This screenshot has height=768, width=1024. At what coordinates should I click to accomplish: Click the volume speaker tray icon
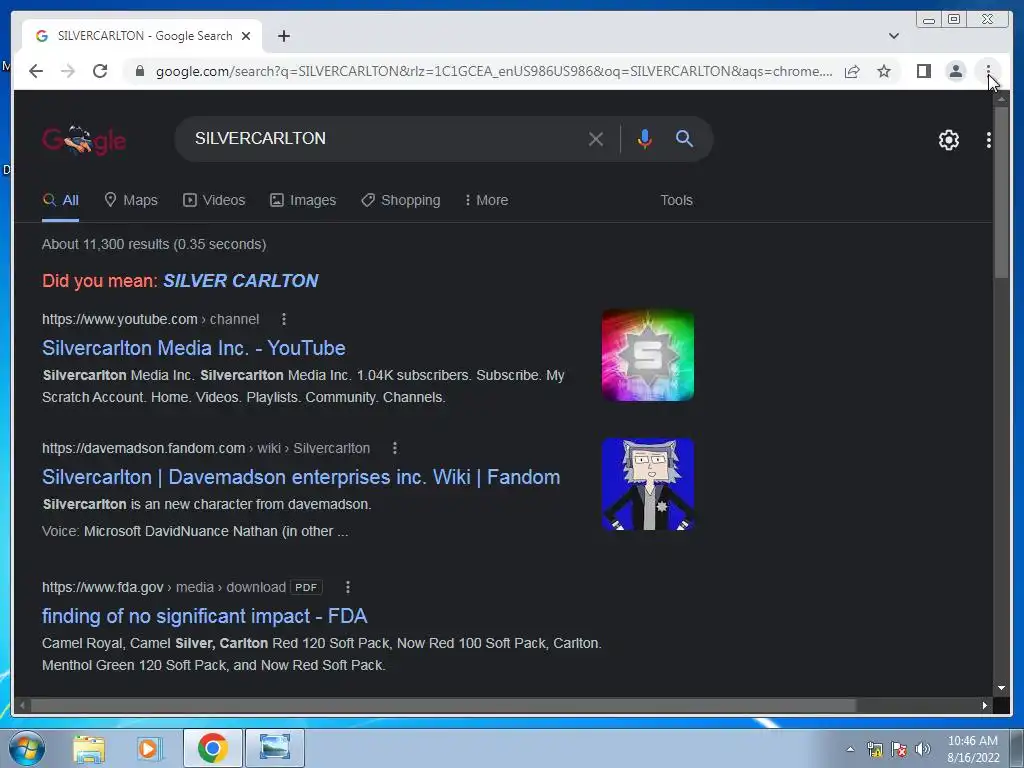[x=923, y=749]
